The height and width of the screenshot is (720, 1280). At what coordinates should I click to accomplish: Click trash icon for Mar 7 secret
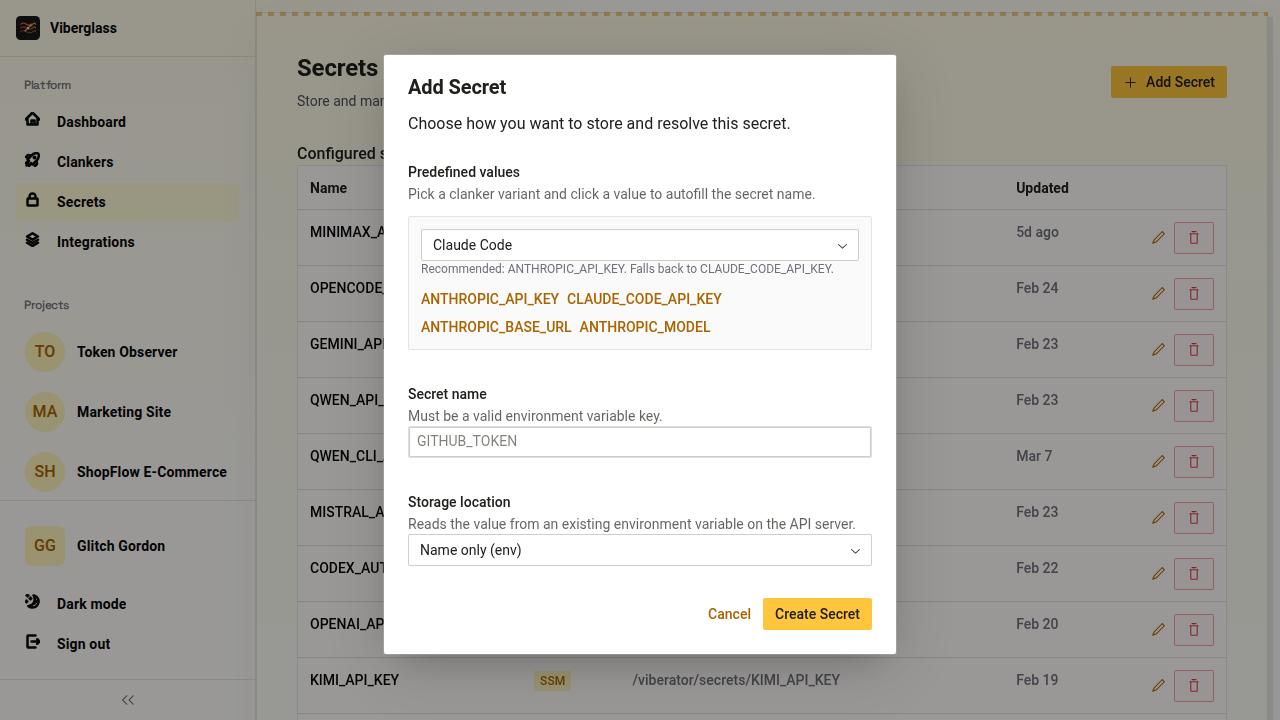click(1193, 462)
